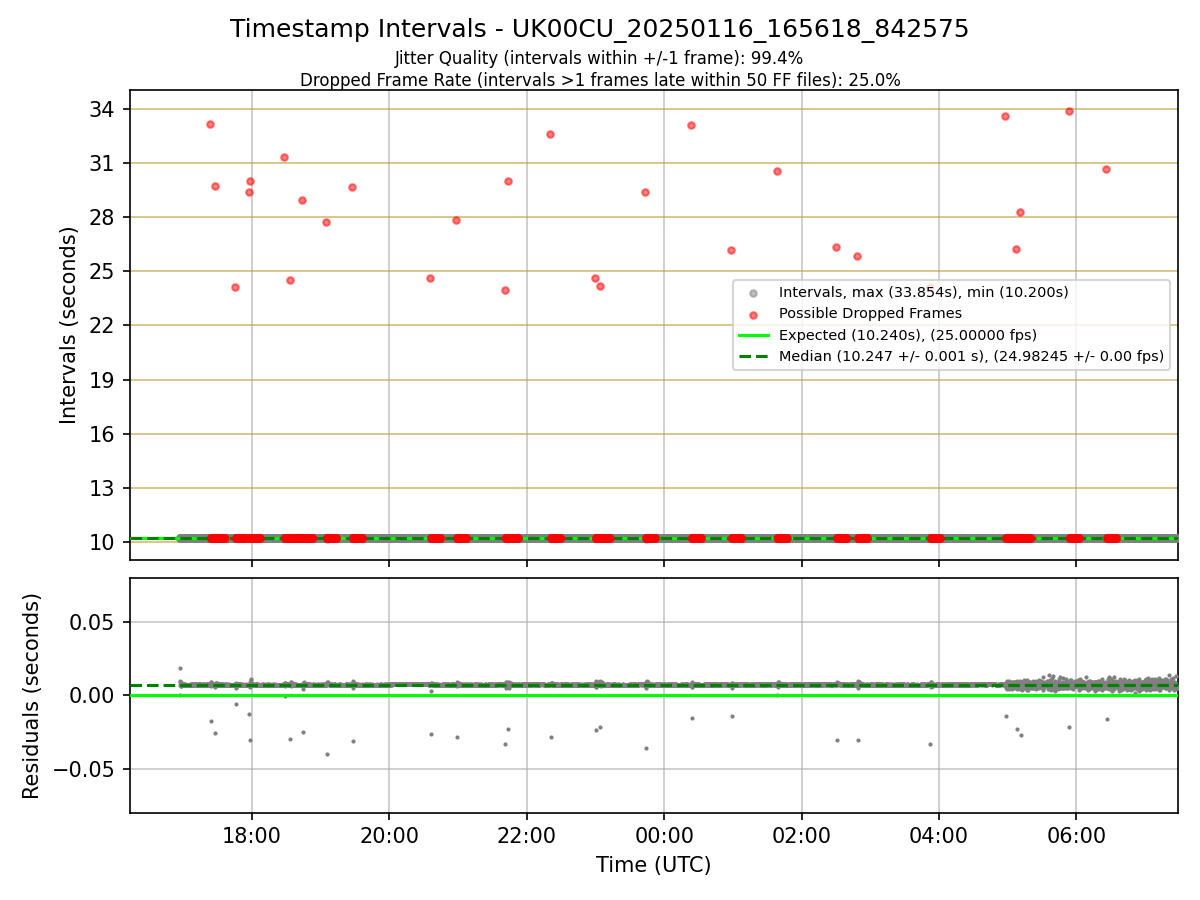Click the highest red point near 34 seconds before 06:00
Image resolution: width=1200 pixels, height=900 pixels.
[1069, 111]
